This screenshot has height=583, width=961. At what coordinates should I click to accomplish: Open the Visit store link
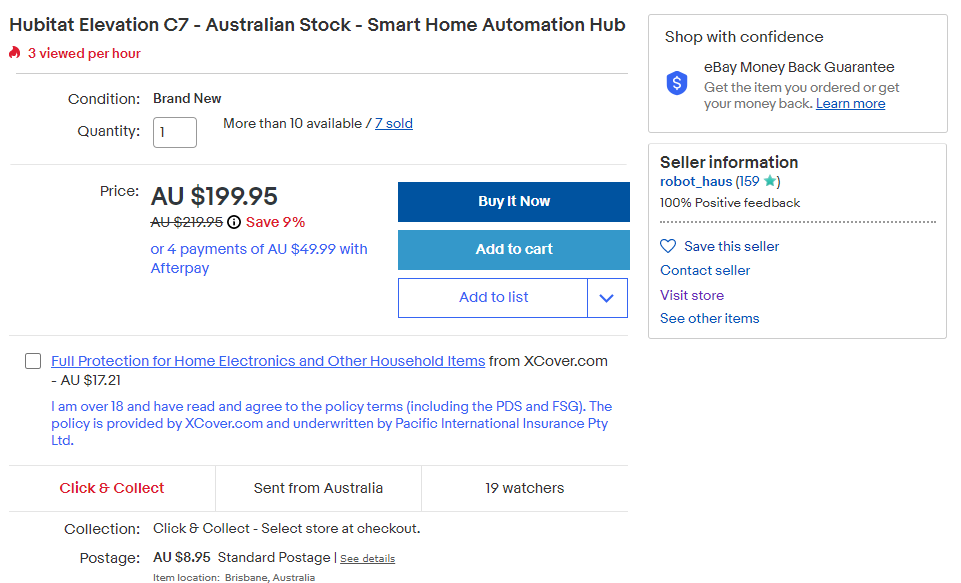coord(692,295)
